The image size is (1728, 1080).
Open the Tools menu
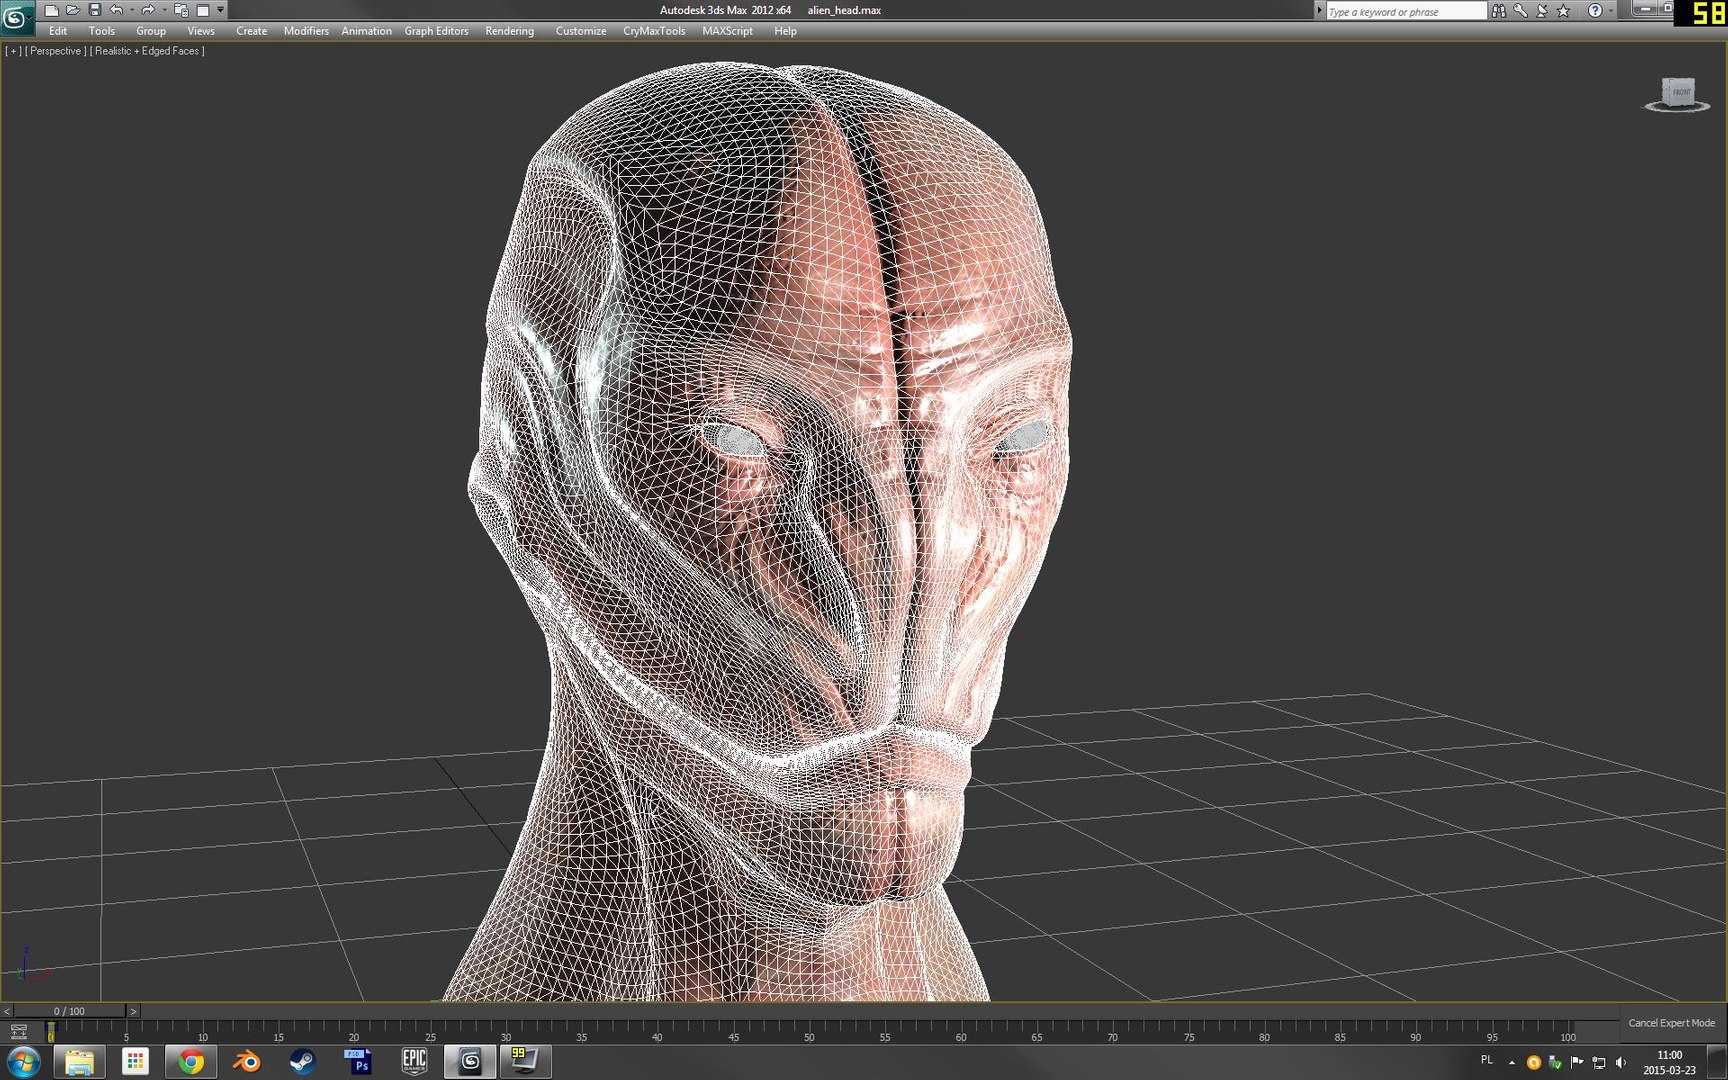click(102, 31)
